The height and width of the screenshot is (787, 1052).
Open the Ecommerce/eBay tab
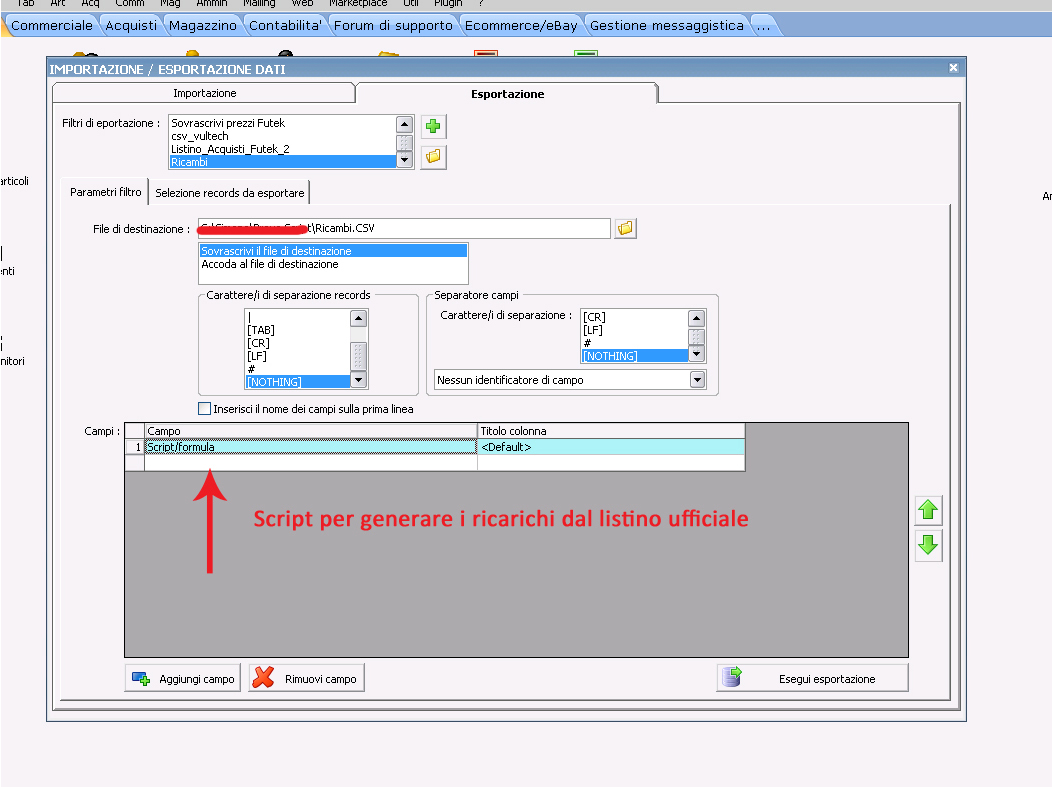coord(521,25)
